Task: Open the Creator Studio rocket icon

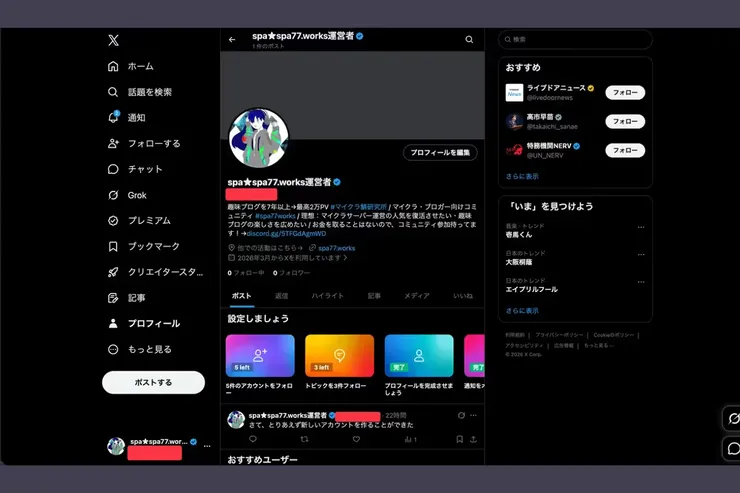Action: point(113,272)
